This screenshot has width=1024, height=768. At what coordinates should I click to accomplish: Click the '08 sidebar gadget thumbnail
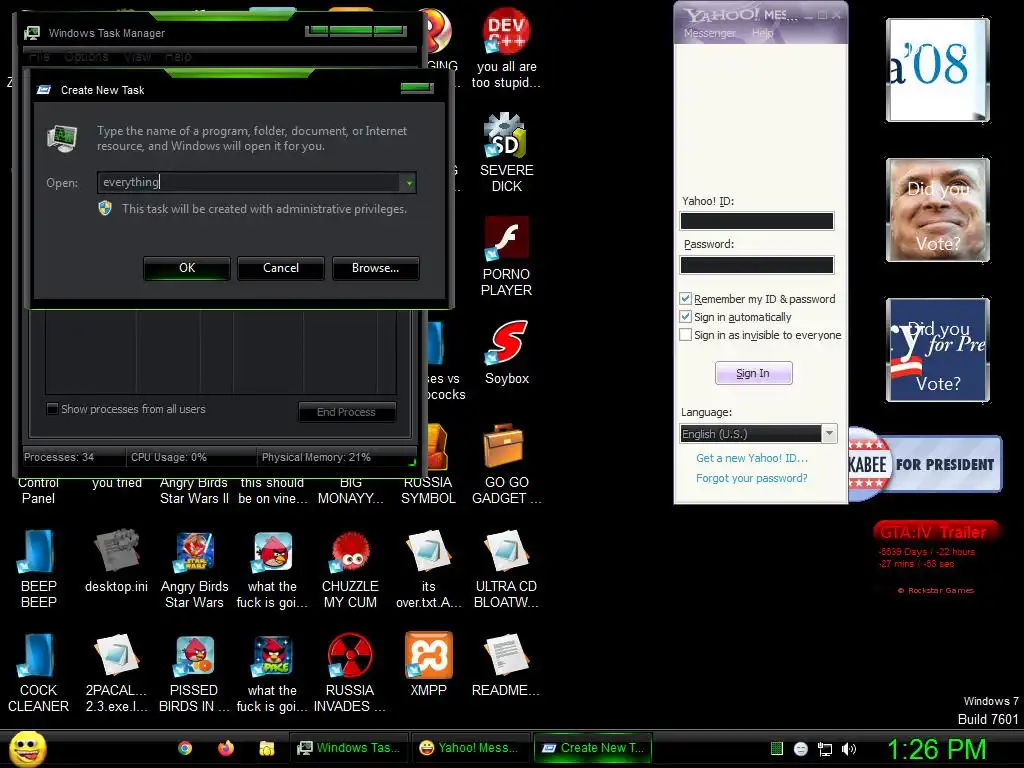click(x=938, y=70)
